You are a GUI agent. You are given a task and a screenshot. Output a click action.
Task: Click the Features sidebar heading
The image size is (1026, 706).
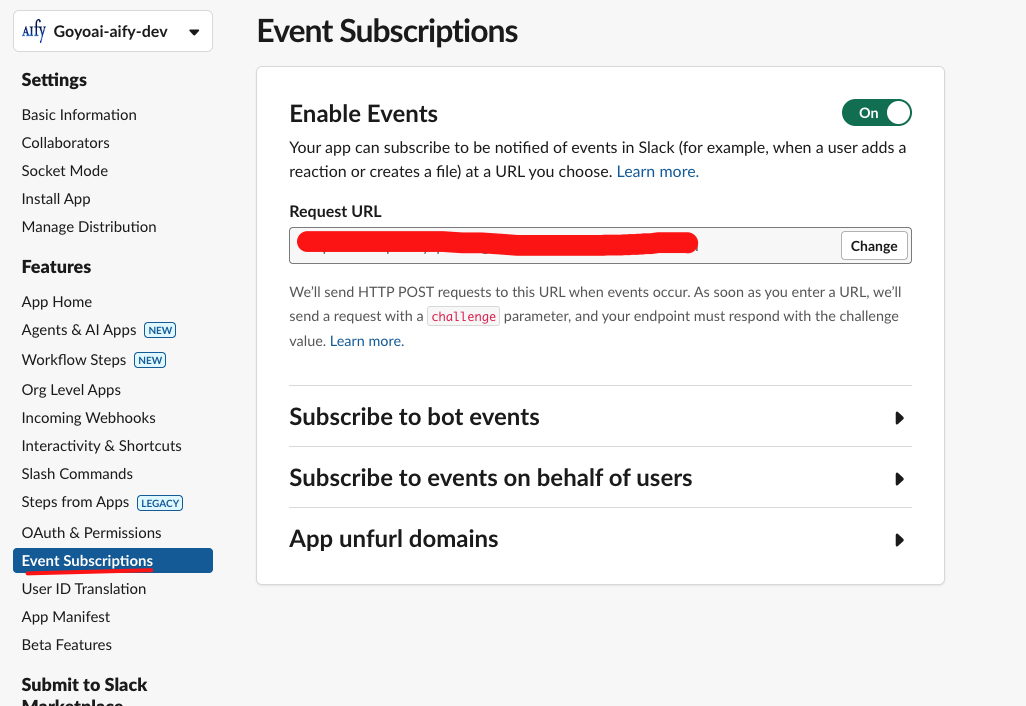pos(56,267)
